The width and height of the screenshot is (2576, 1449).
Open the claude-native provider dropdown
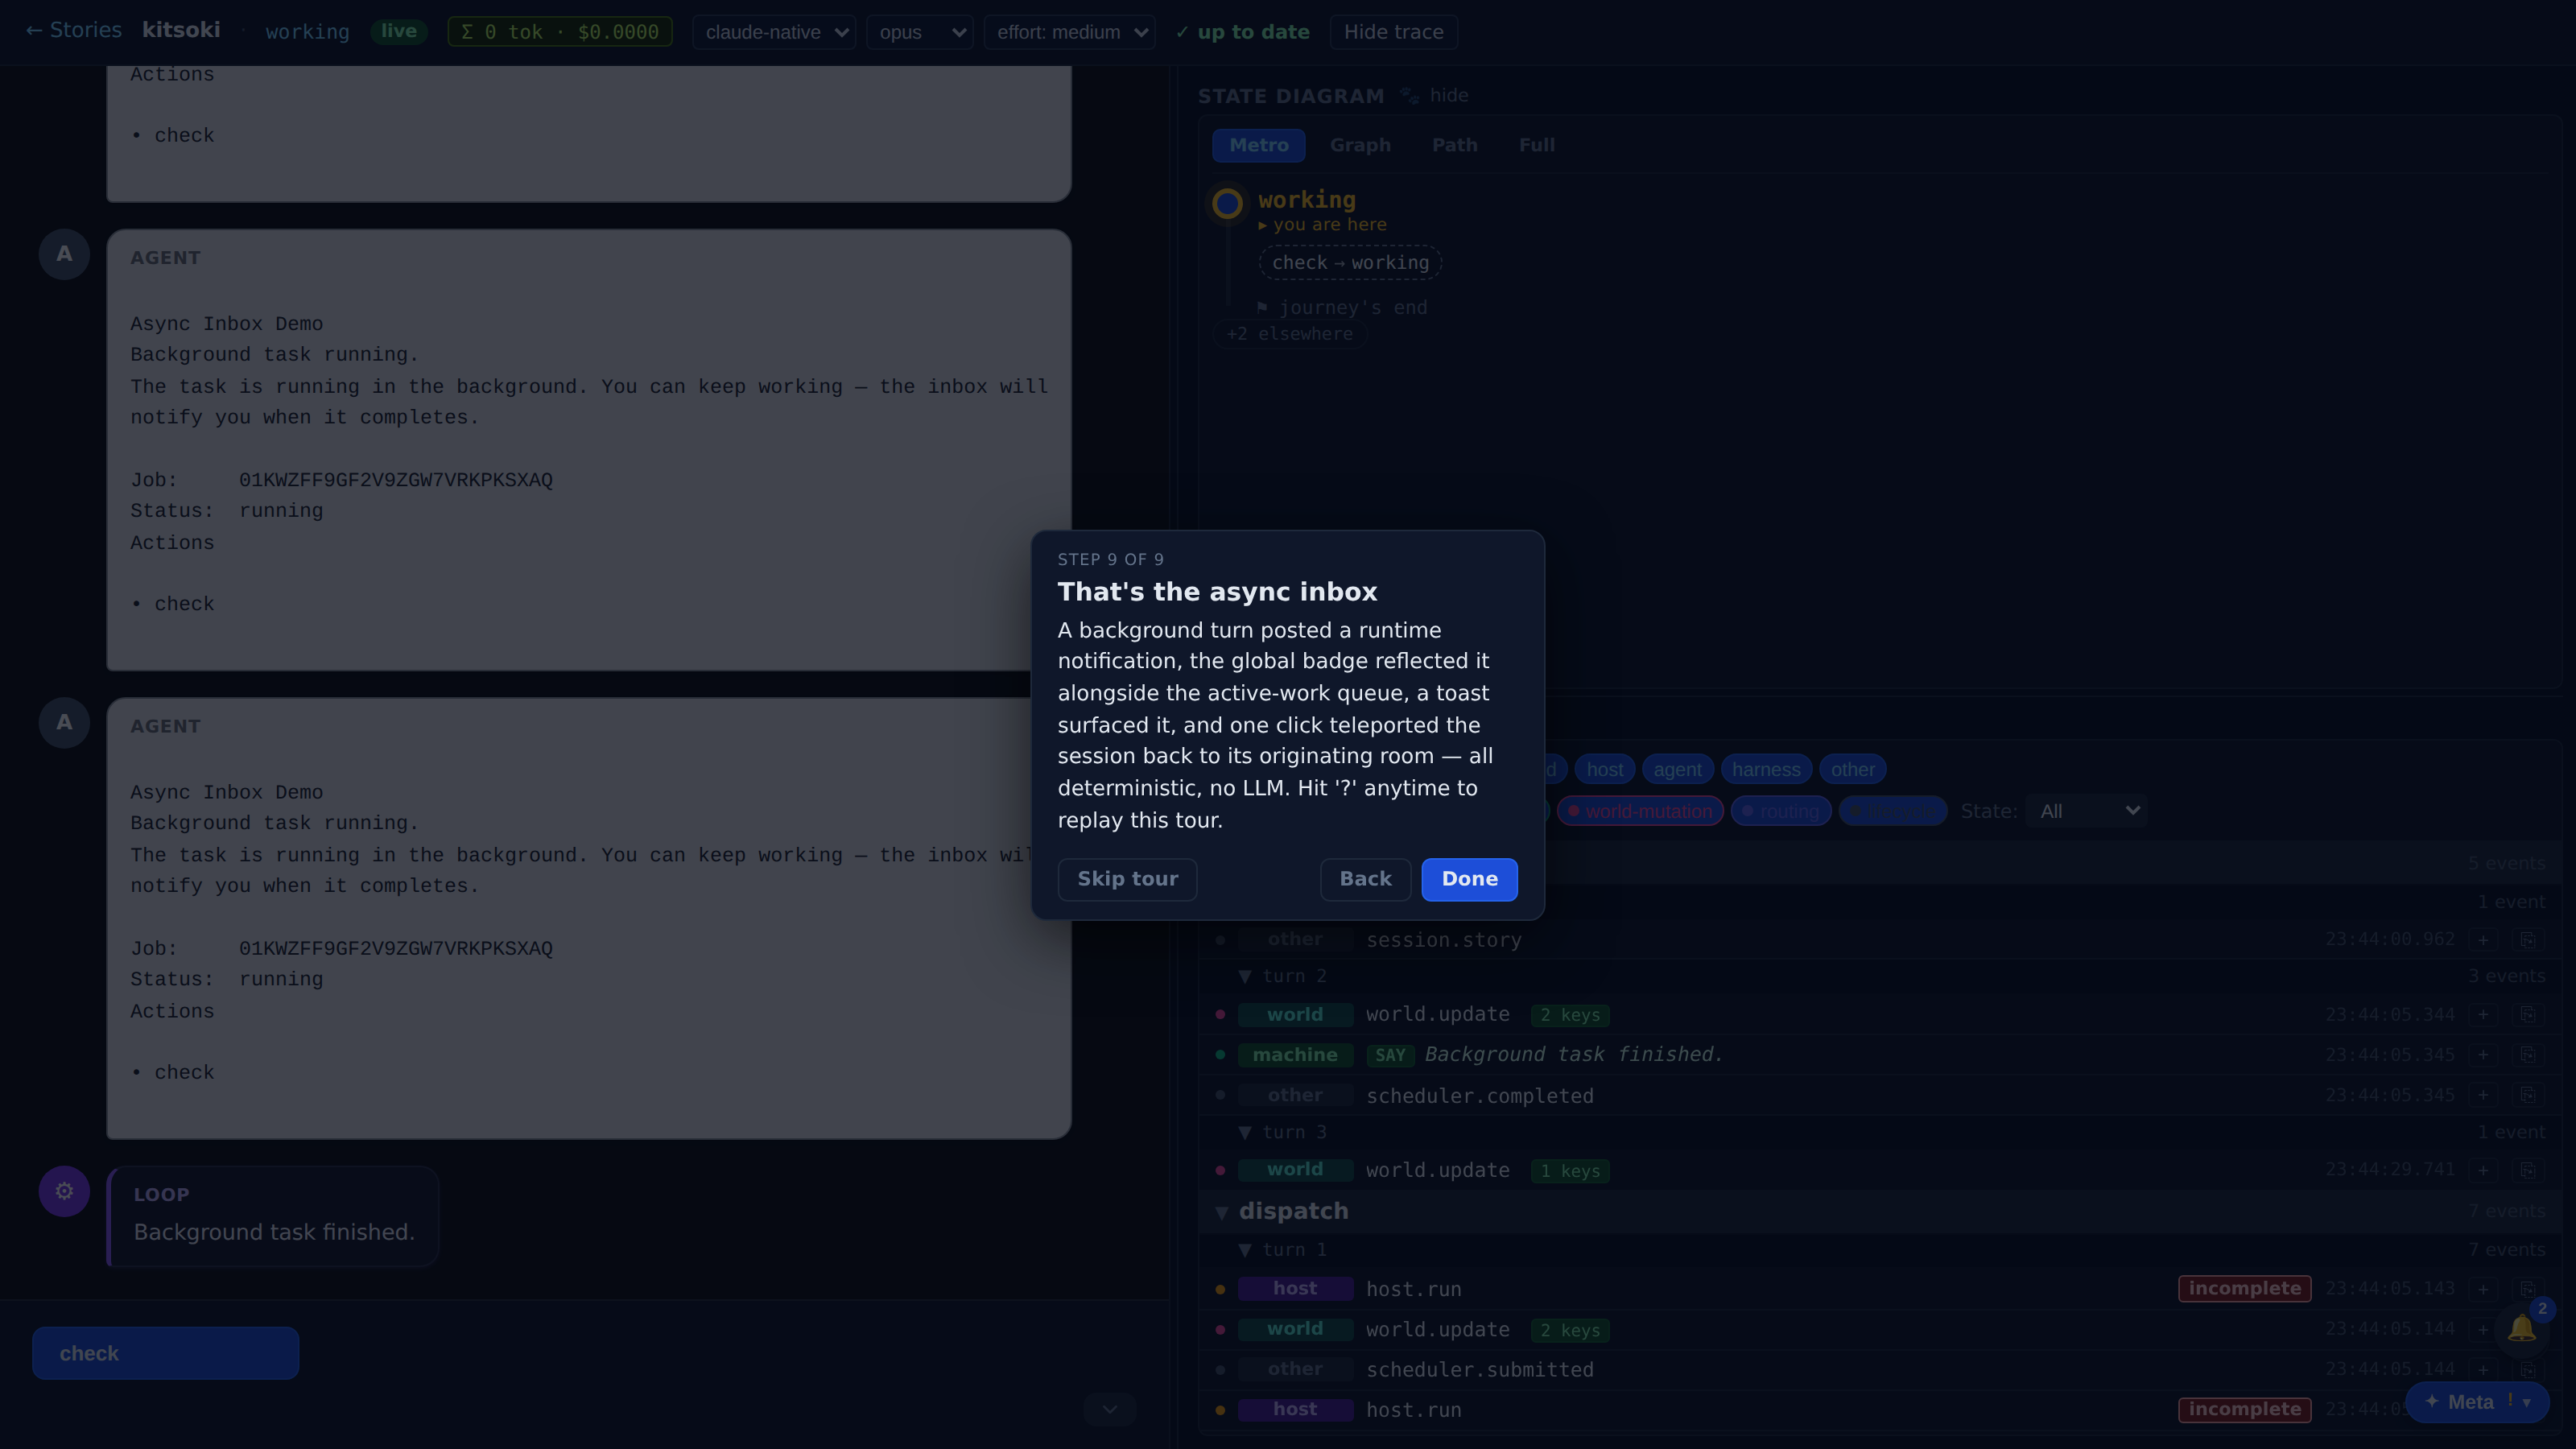(773, 32)
